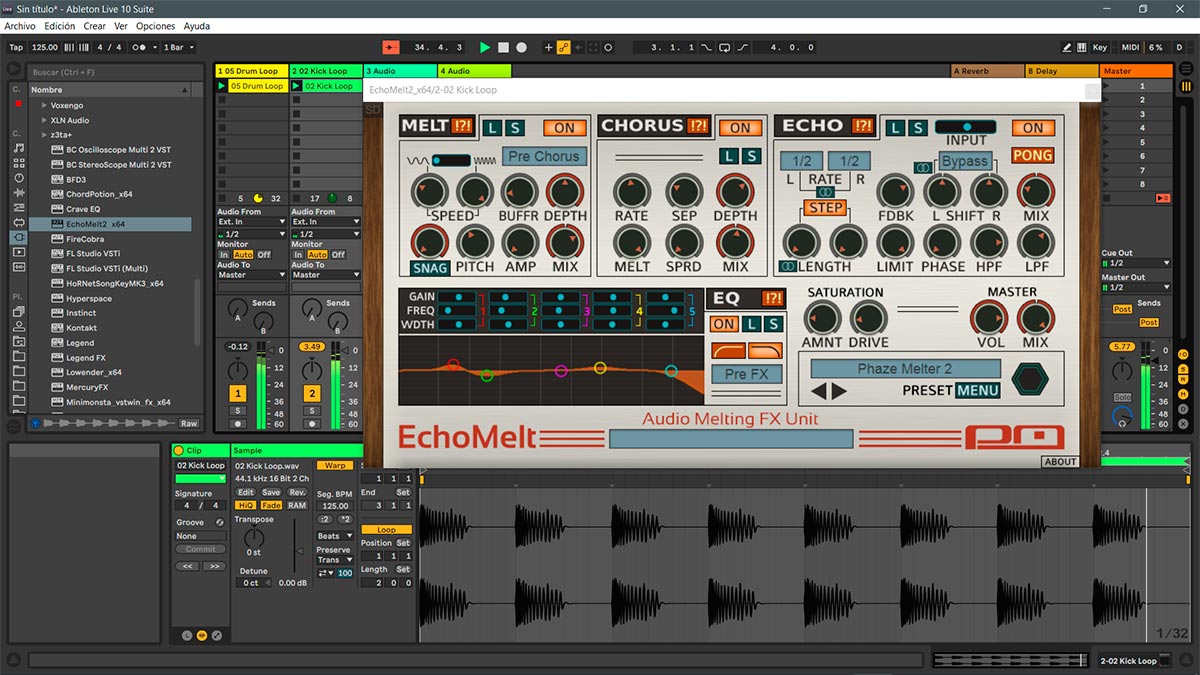Go to next preset with right arrow
This screenshot has height=675, width=1200.
pos(839,391)
